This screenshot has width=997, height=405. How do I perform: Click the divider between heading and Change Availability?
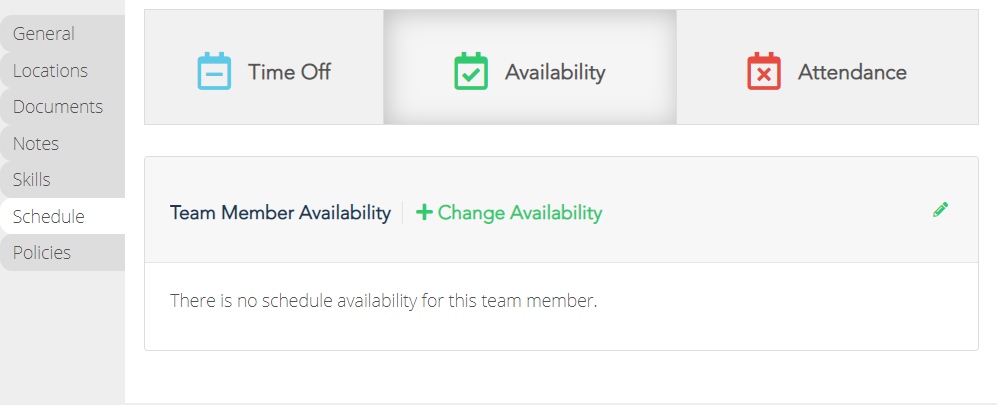pos(402,212)
